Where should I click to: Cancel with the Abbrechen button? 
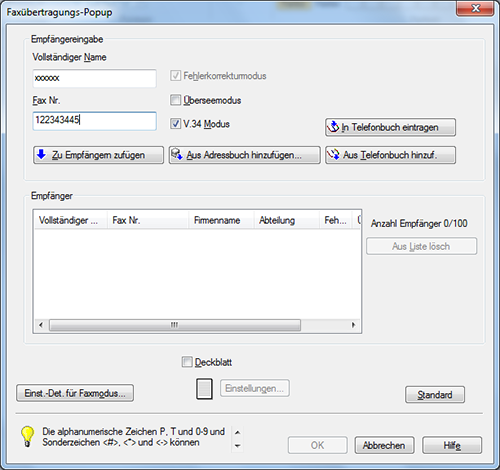coord(384,445)
